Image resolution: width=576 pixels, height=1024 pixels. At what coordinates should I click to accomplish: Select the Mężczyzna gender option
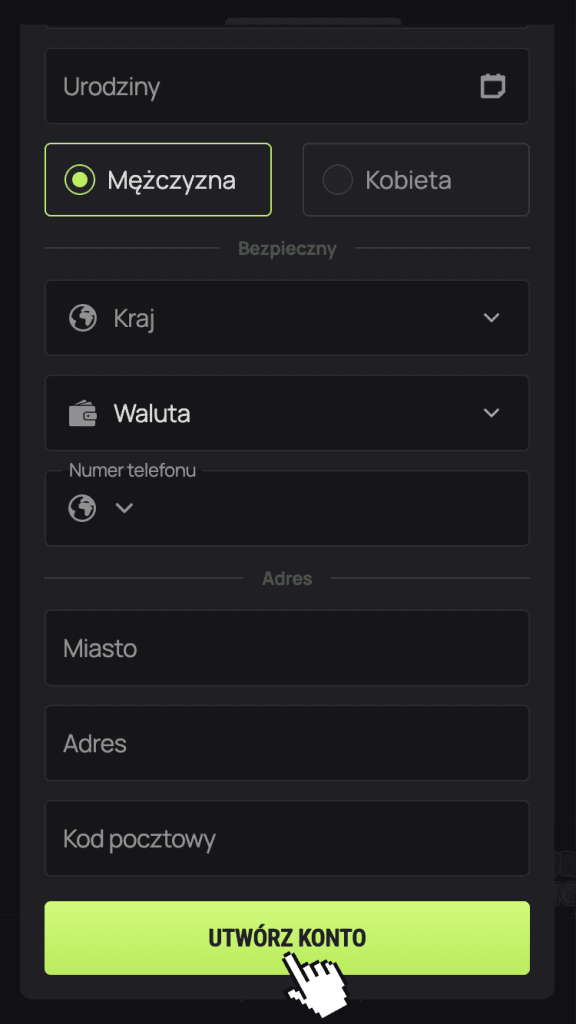tap(158, 179)
